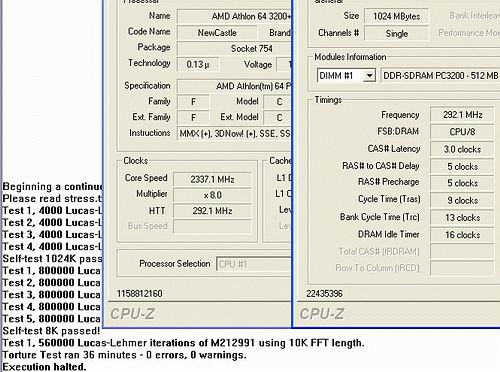
Task: Open the DIMM #1 dropdown arrow
Action: [x=369, y=76]
